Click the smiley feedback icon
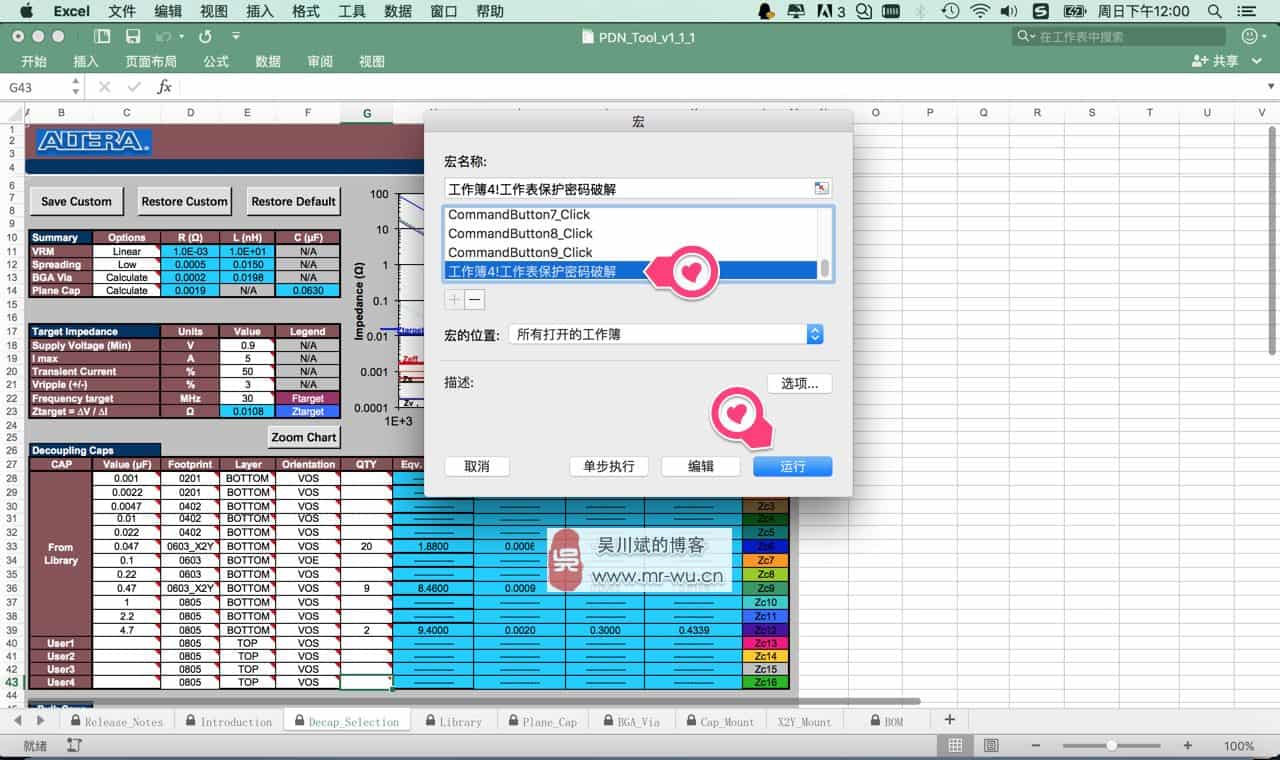The width and height of the screenshot is (1280, 760). coord(1249,36)
